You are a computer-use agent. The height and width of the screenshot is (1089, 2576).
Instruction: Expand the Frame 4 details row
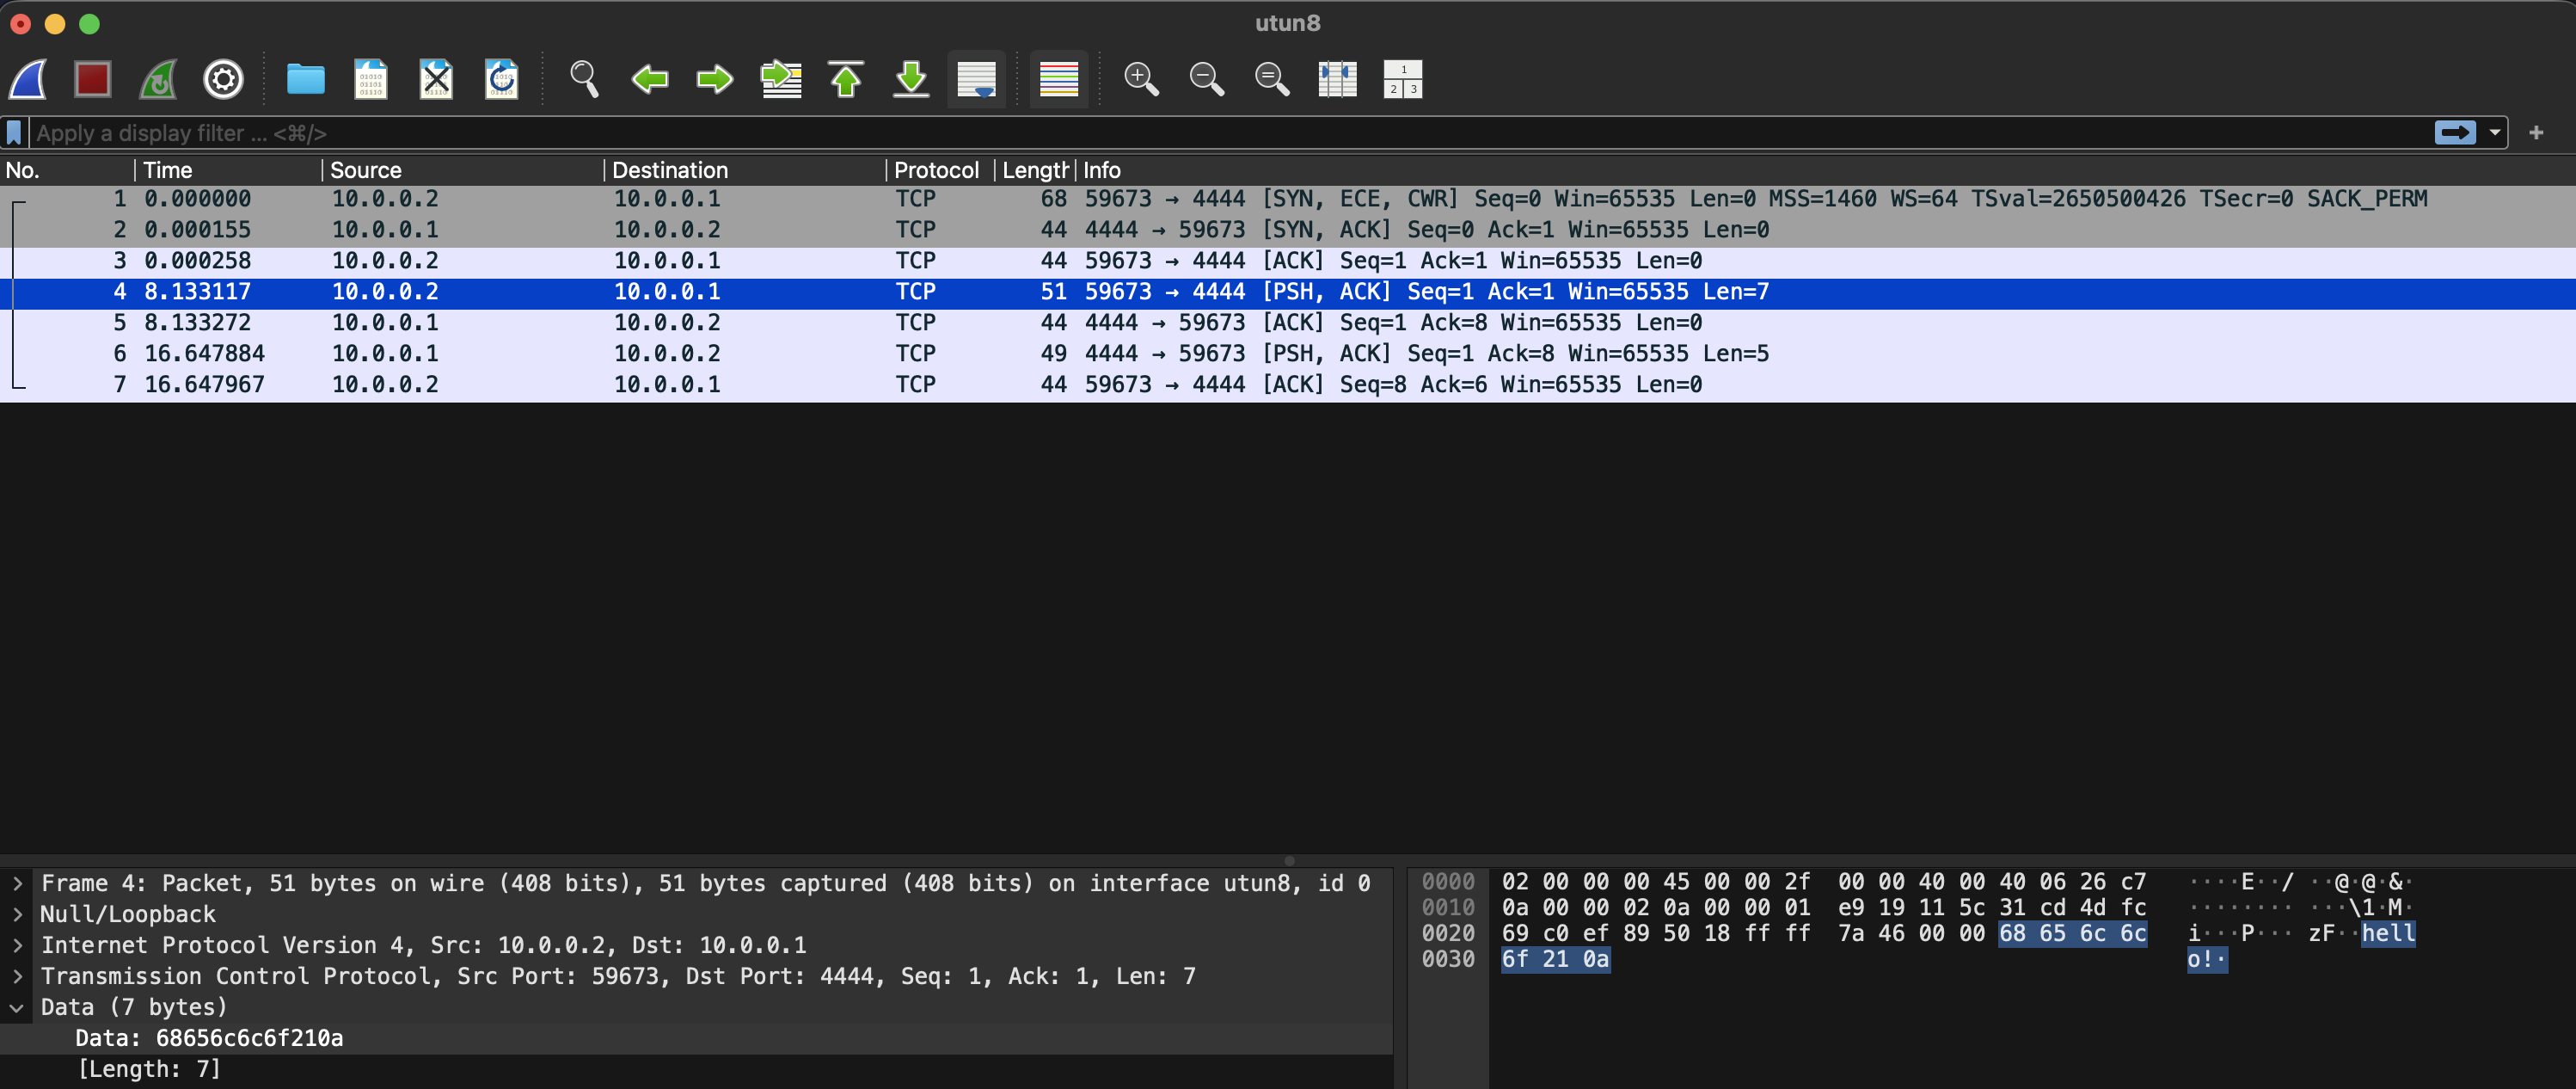click(x=17, y=883)
